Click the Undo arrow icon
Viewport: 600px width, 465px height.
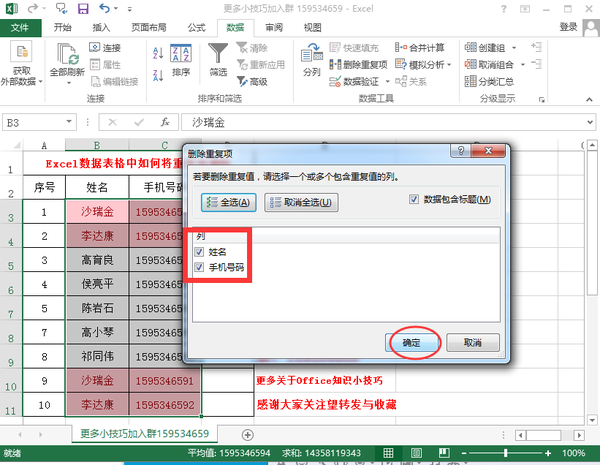pos(104,8)
